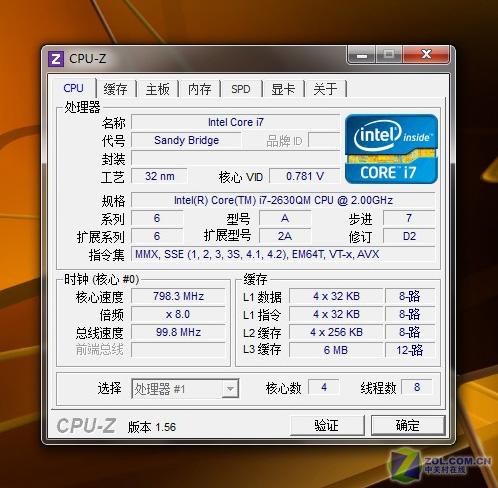The height and width of the screenshot is (488, 498).
Task: Click the CPU-Z purple Z title icon
Action: pyautogui.click(x=56, y=59)
